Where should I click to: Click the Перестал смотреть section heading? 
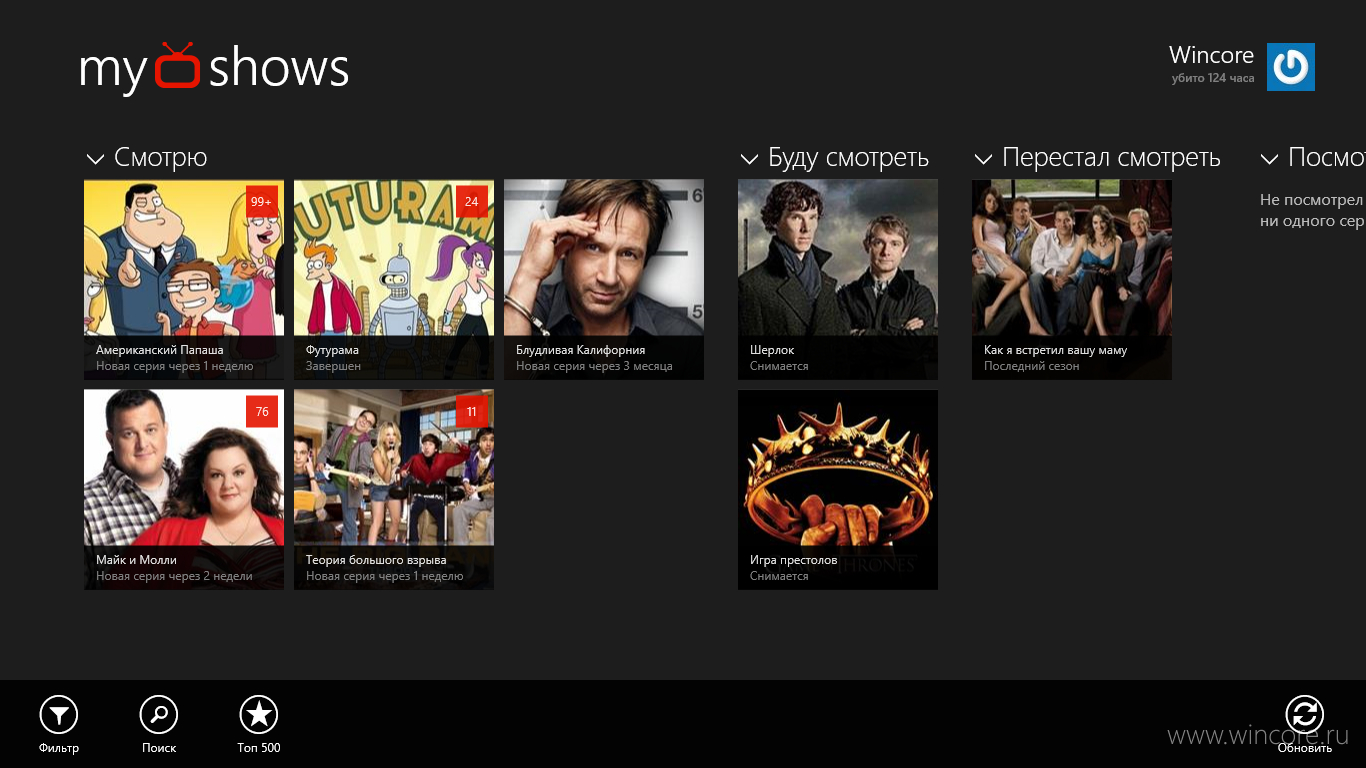click(1111, 158)
